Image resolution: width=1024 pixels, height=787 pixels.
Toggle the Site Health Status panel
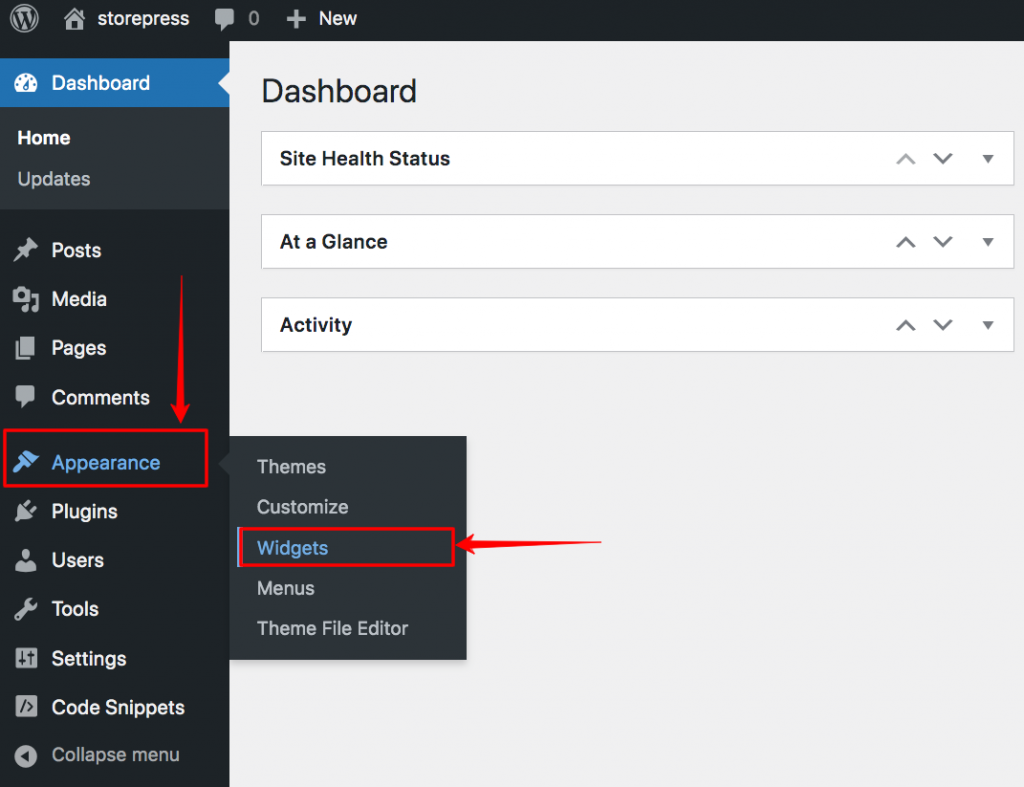pyautogui.click(x=988, y=159)
